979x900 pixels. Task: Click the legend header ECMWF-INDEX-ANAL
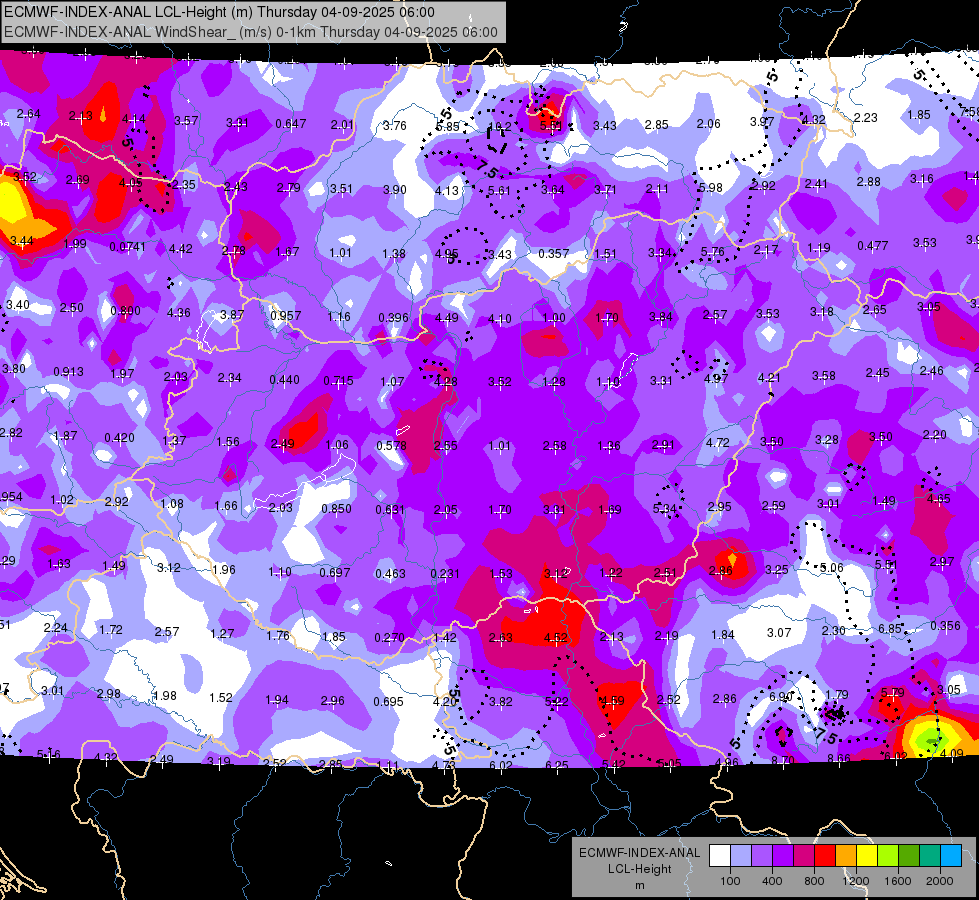click(x=639, y=853)
